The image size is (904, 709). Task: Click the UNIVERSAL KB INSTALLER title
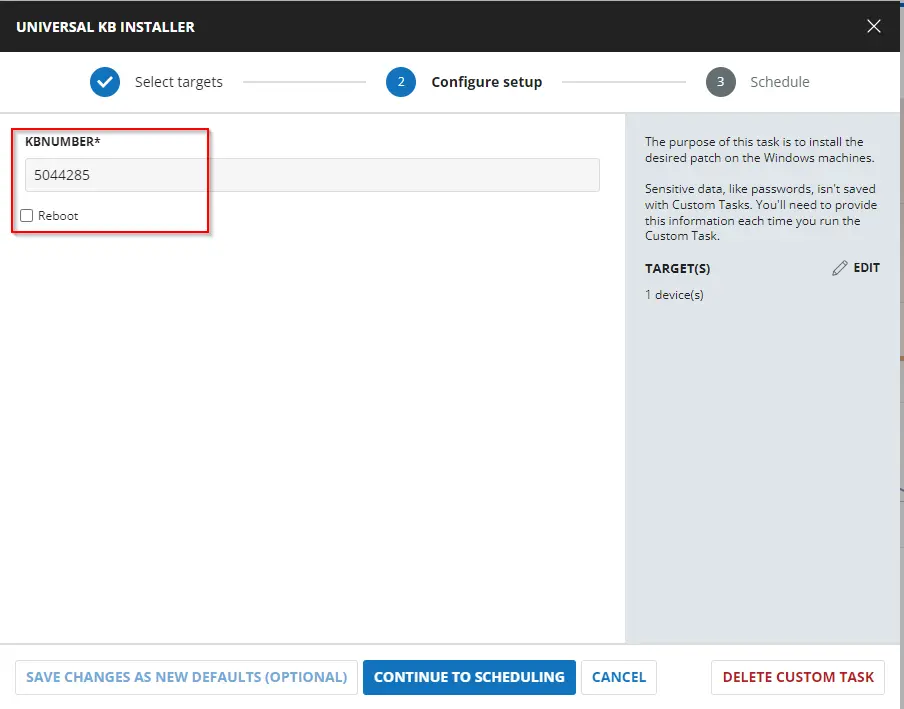[106, 27]
